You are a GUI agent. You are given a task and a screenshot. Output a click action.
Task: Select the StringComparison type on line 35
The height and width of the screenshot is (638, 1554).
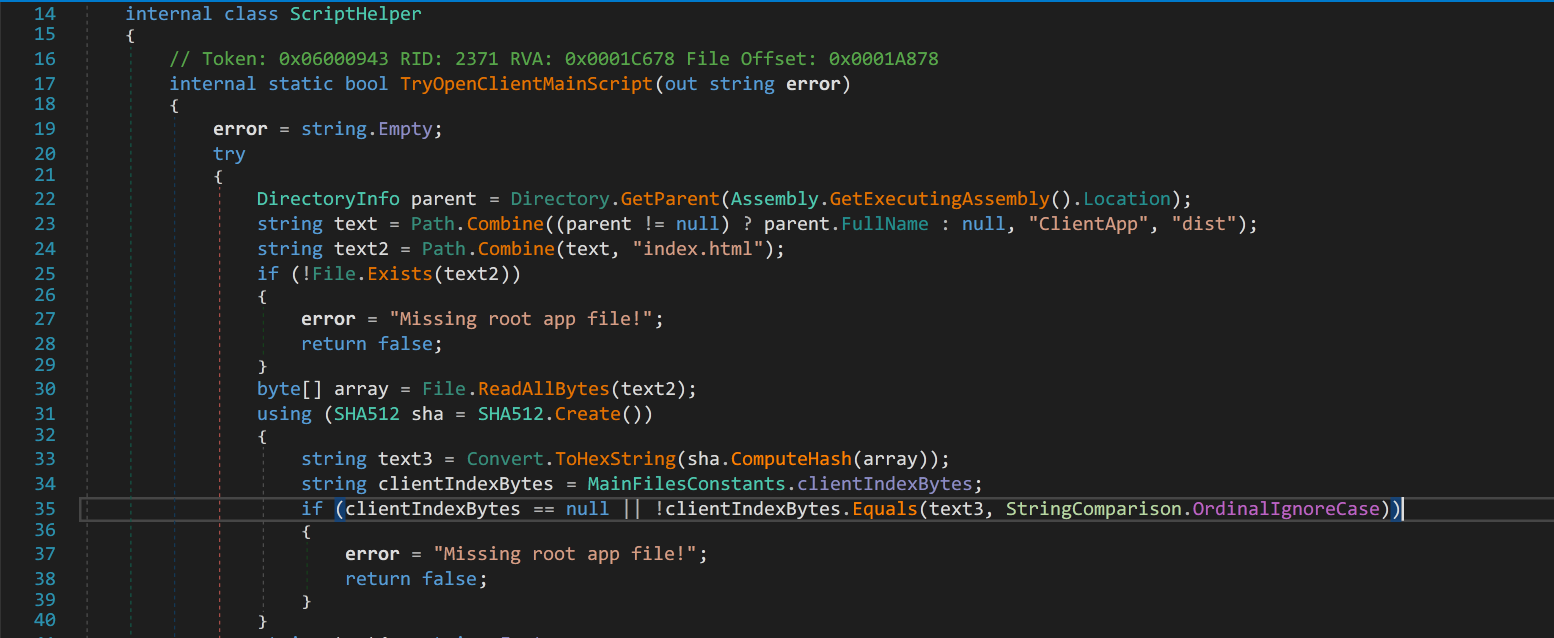click(x=1094, y=508)
